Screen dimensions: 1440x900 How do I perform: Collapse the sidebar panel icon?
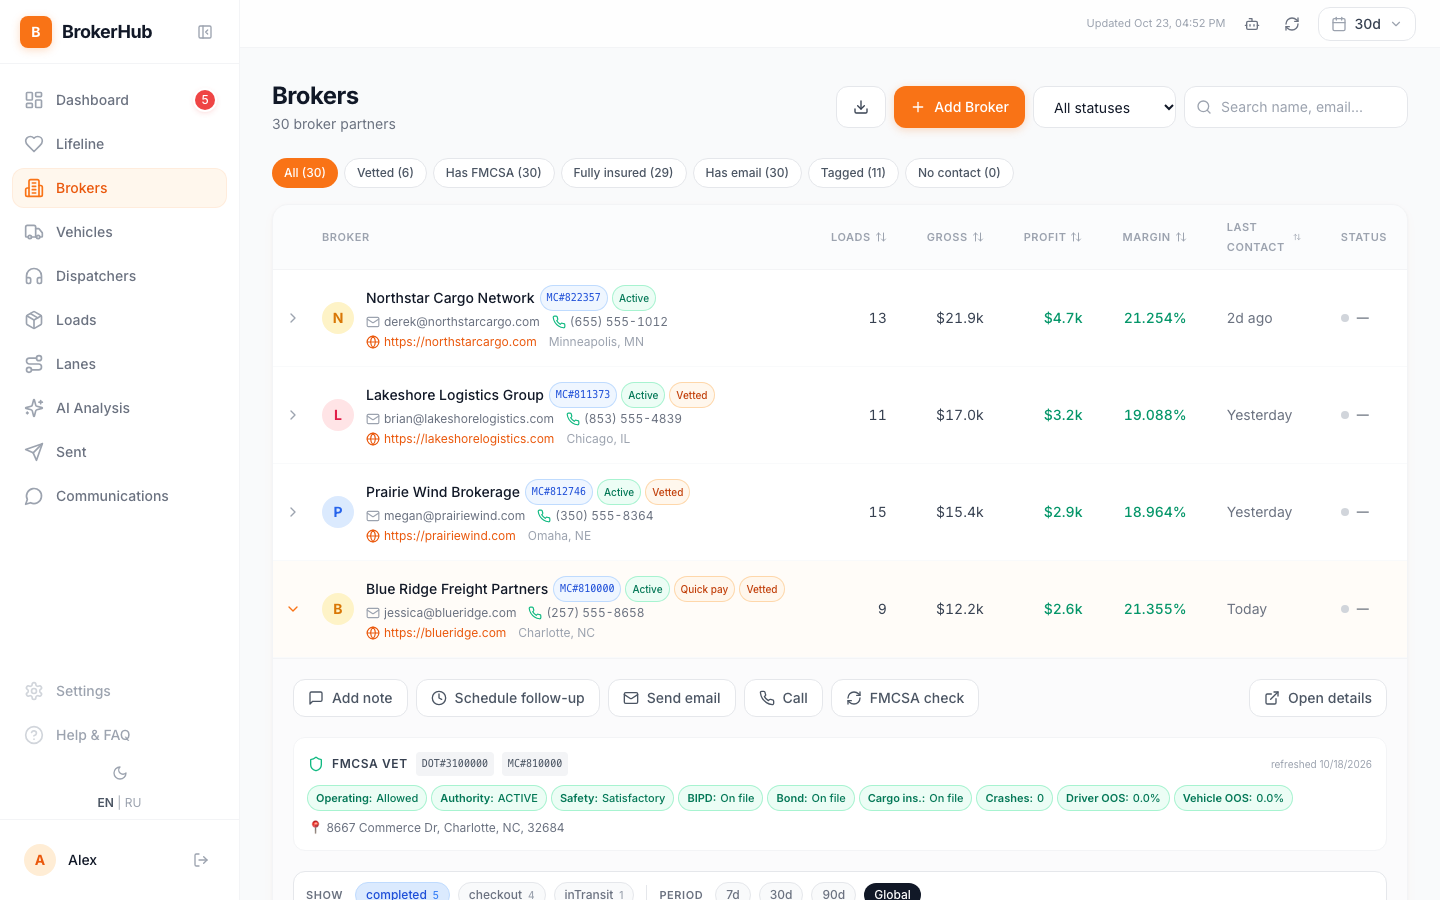[x=205, y=32]
